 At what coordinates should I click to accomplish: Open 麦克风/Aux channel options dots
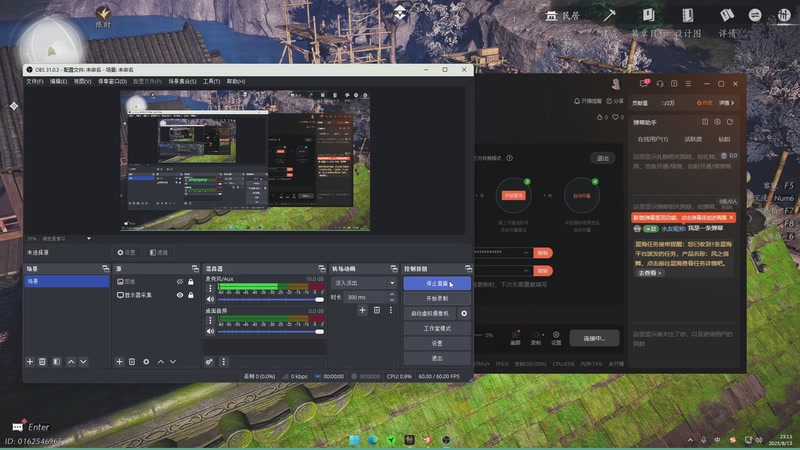[x=210, y=288]
